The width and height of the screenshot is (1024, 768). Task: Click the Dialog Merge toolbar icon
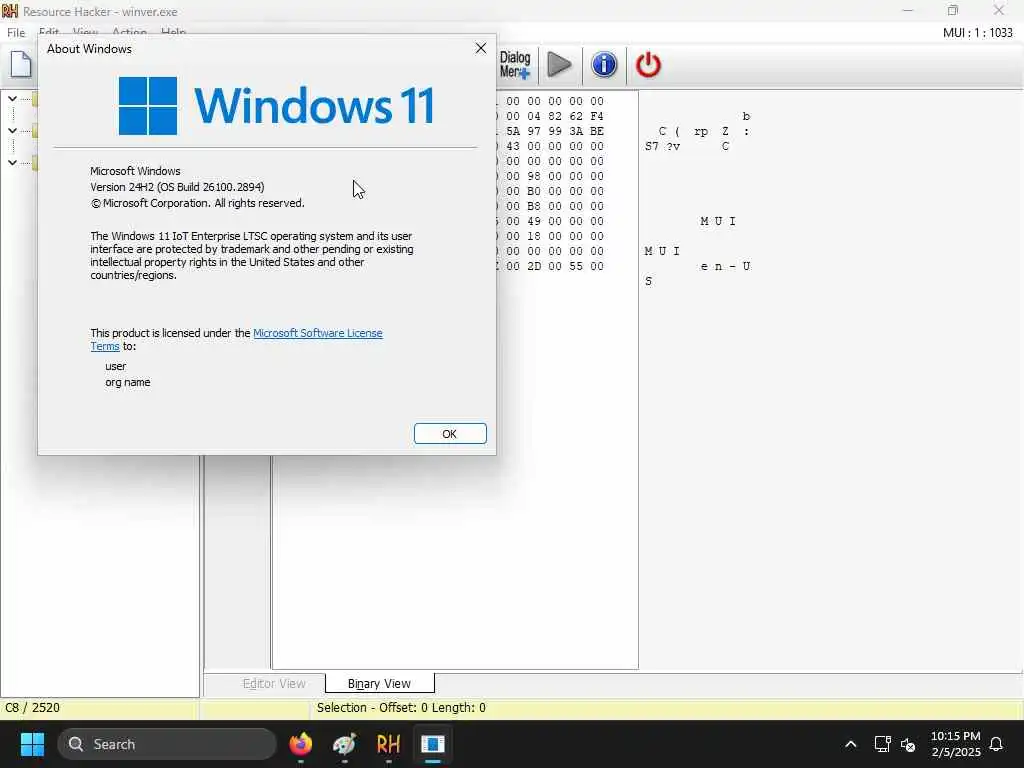click(x=515, y=65)
